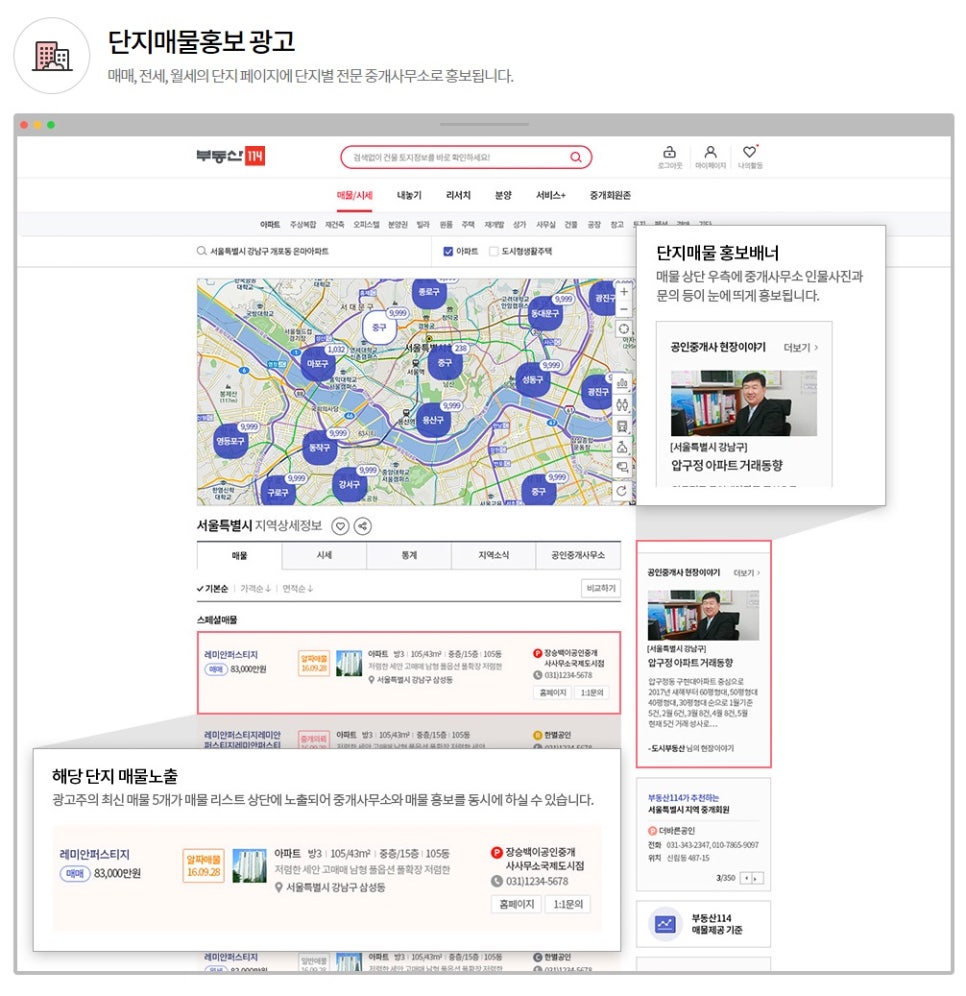Image resolution: width=966 pixels, height=996 pixels.
Task: Click apartment thumbnail in enlarged listing popup
Action: click(x=249, y=866)
